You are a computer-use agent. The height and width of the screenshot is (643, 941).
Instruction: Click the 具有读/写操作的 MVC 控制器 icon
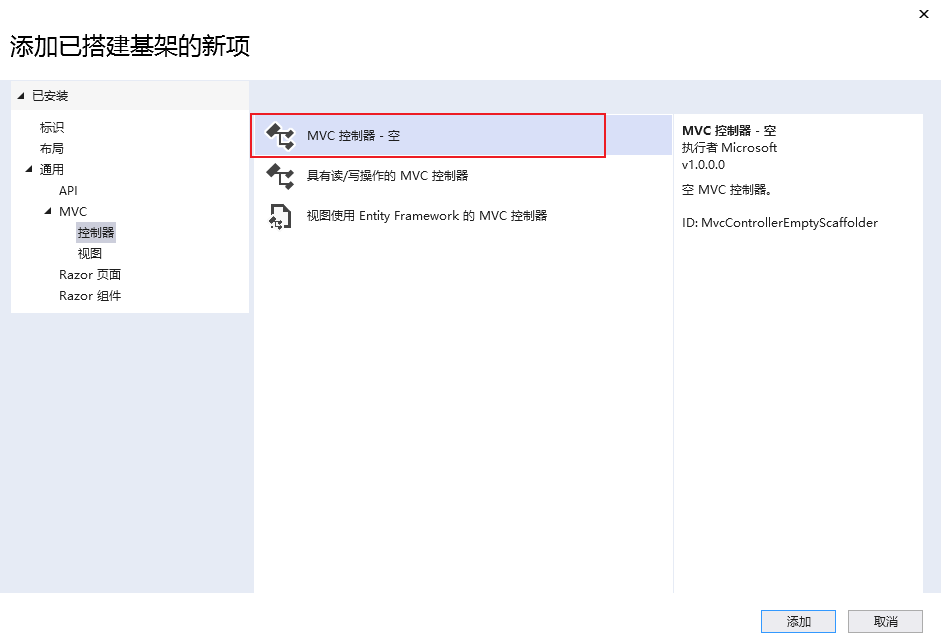[x=280, y=176]
